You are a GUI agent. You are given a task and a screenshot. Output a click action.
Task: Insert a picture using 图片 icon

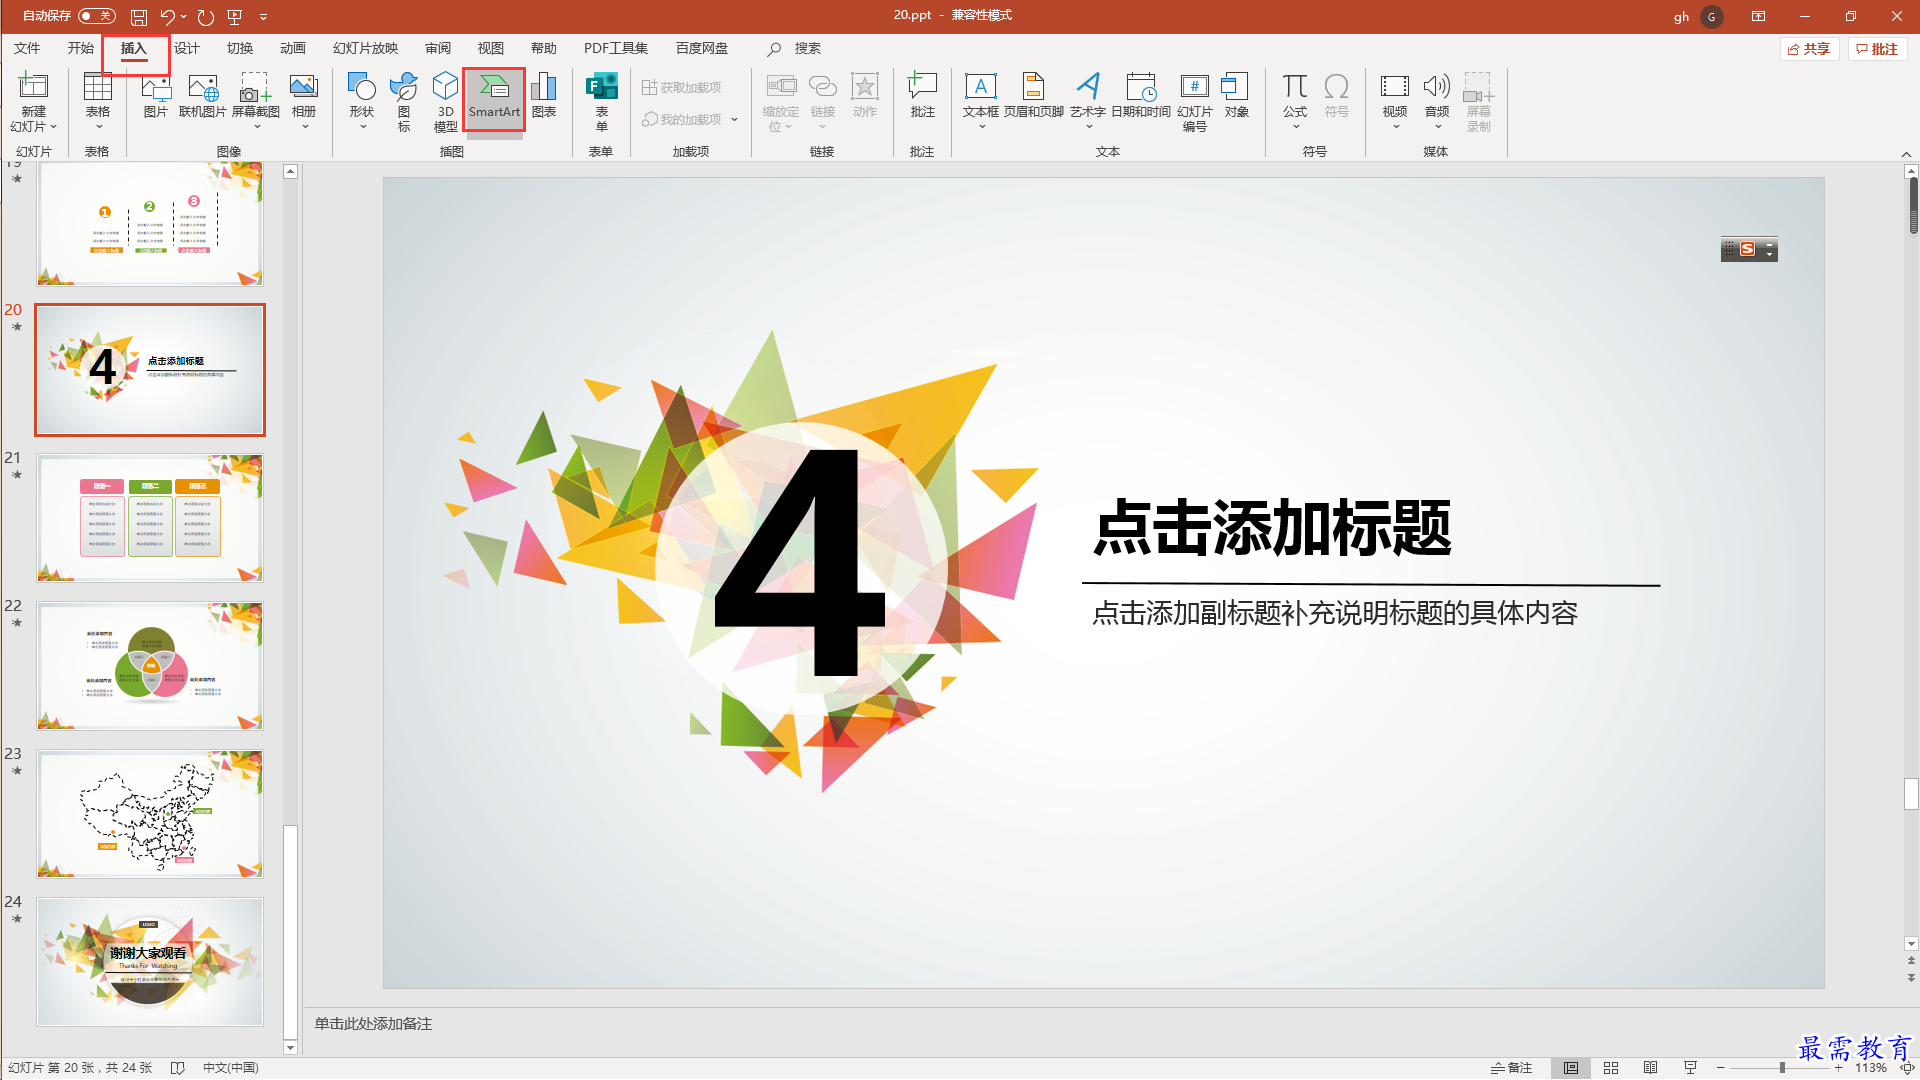156,88
